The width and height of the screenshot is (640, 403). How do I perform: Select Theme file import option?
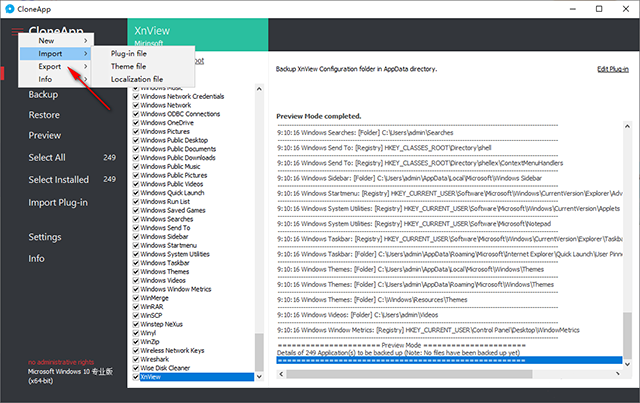(128, 66)
